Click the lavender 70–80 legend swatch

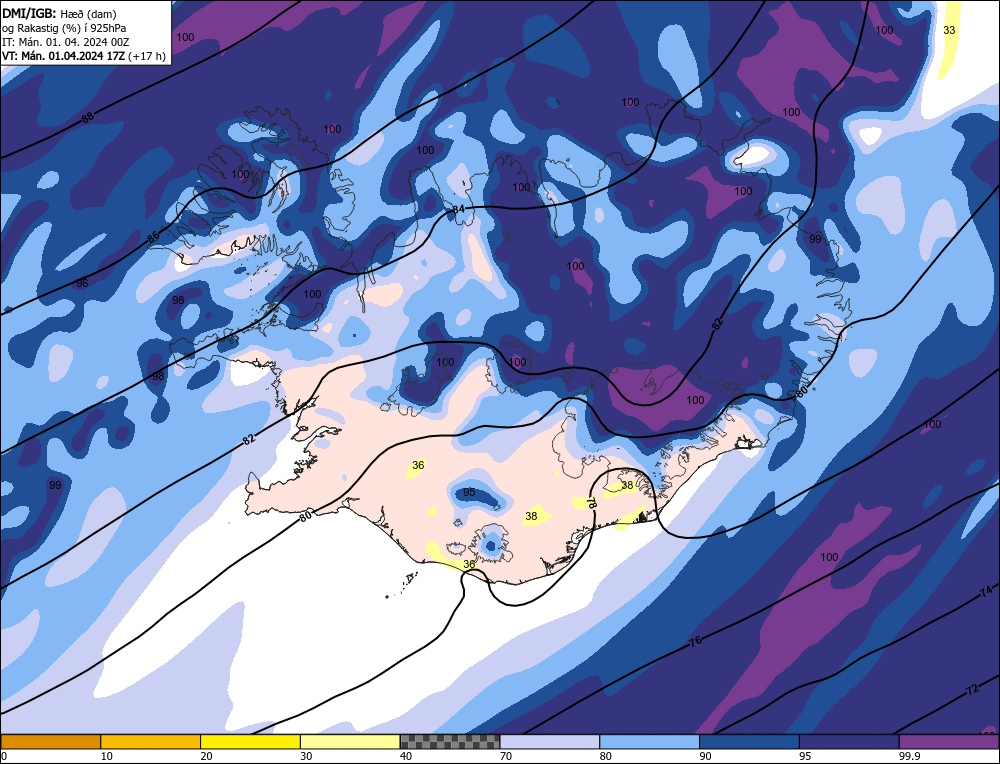[550, 741]
